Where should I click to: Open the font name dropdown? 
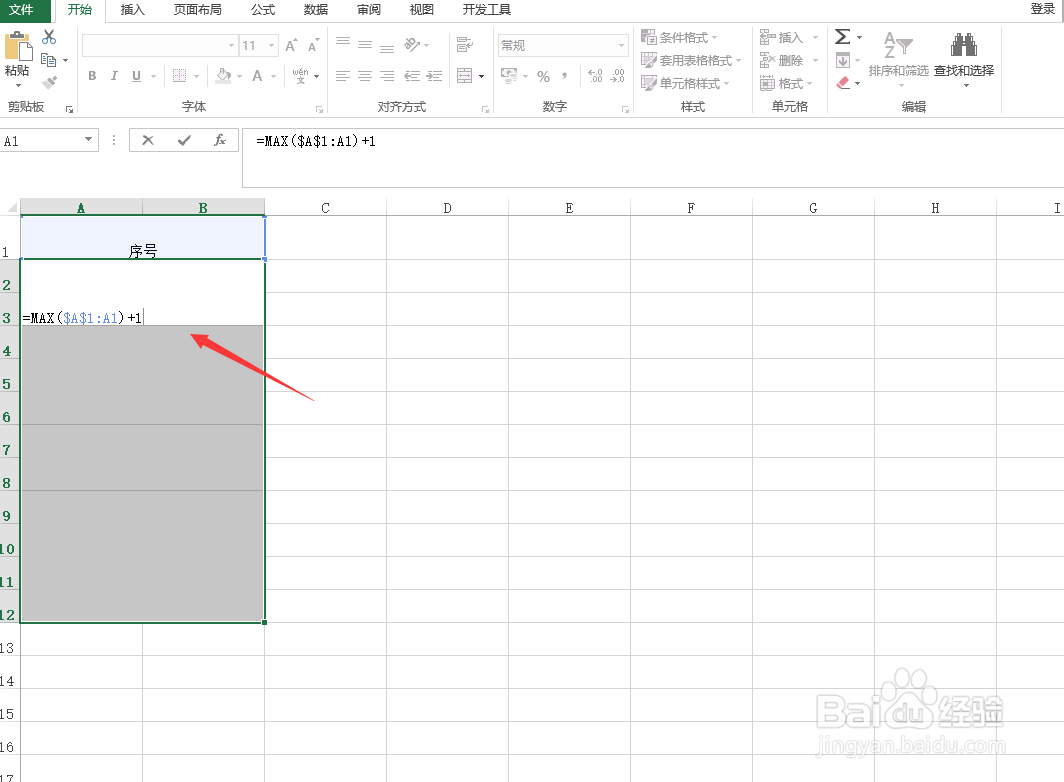(231, 45)
